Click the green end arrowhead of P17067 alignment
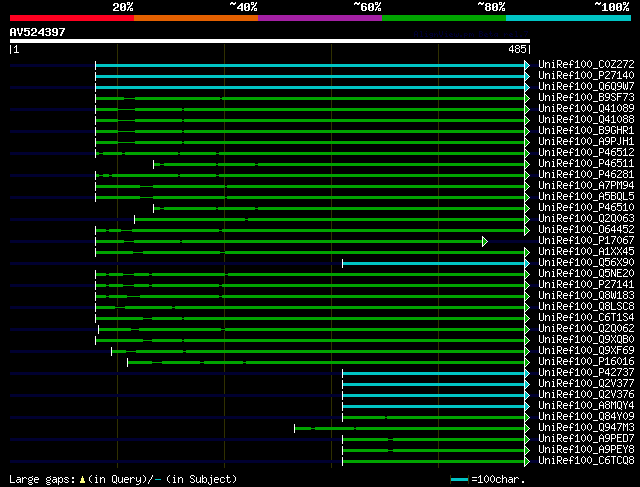 pyautogui.click(x=485, y=242)
